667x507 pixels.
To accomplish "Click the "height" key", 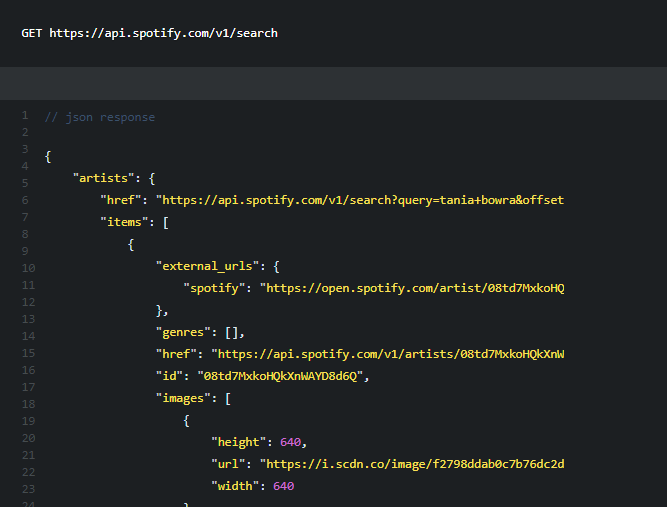I will (x=239, y=442).
